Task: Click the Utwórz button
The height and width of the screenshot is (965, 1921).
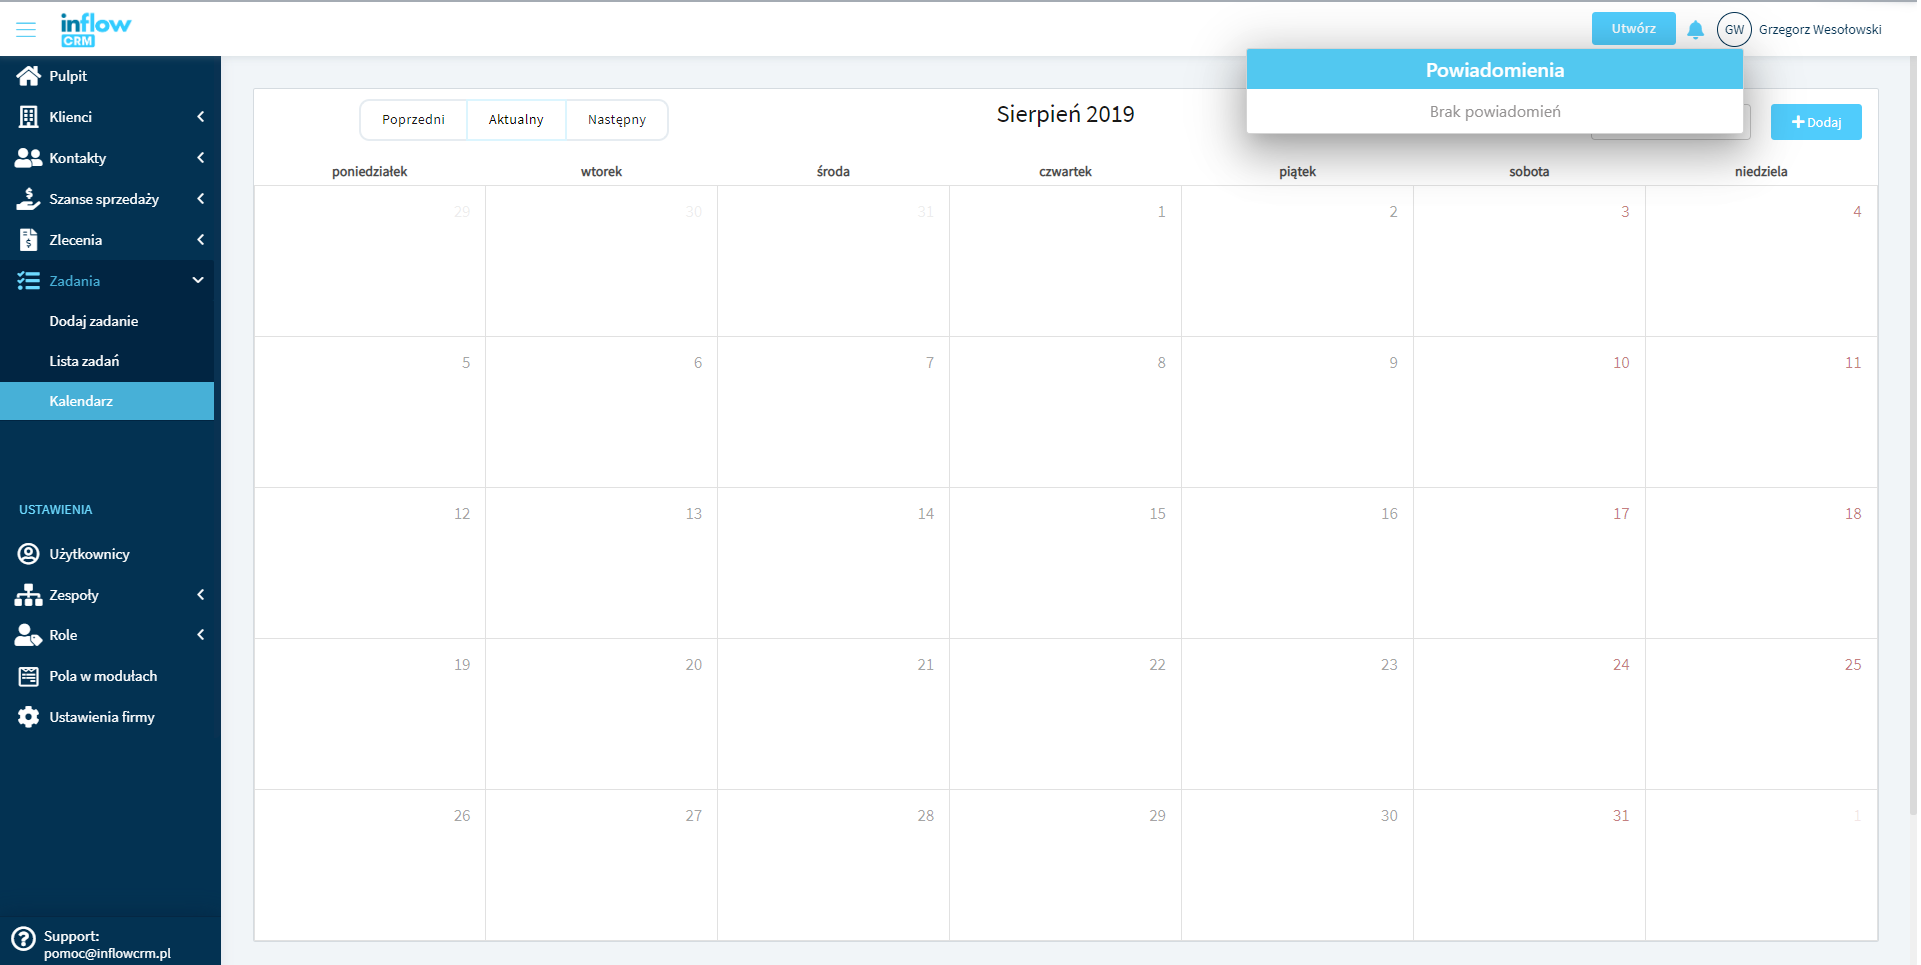Action: click(x=1632, y=29)
